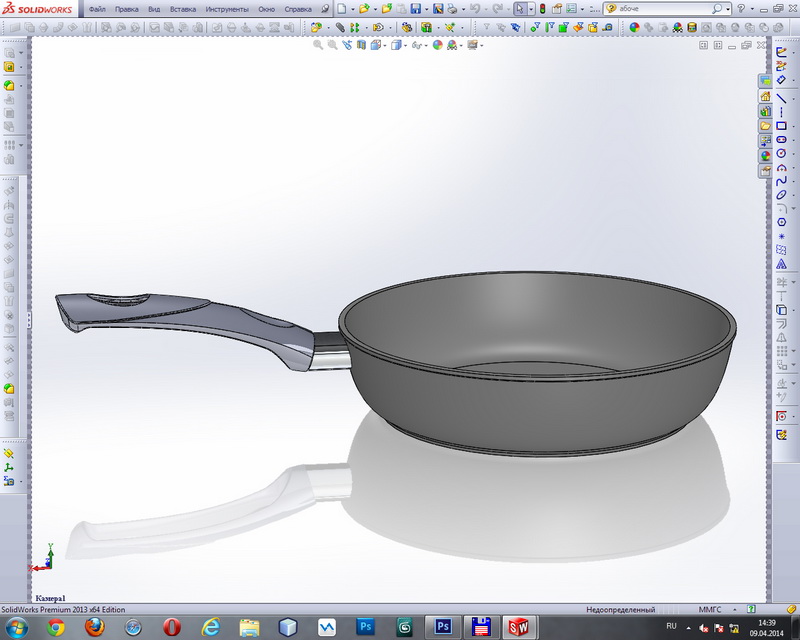The image size is (800, 640).
Task: Select the Slot sketch tool
Action: point(781,139)
